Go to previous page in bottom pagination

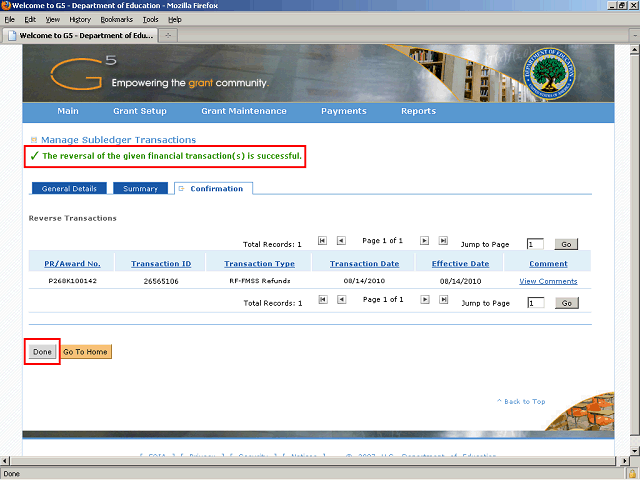pos(342,300)
